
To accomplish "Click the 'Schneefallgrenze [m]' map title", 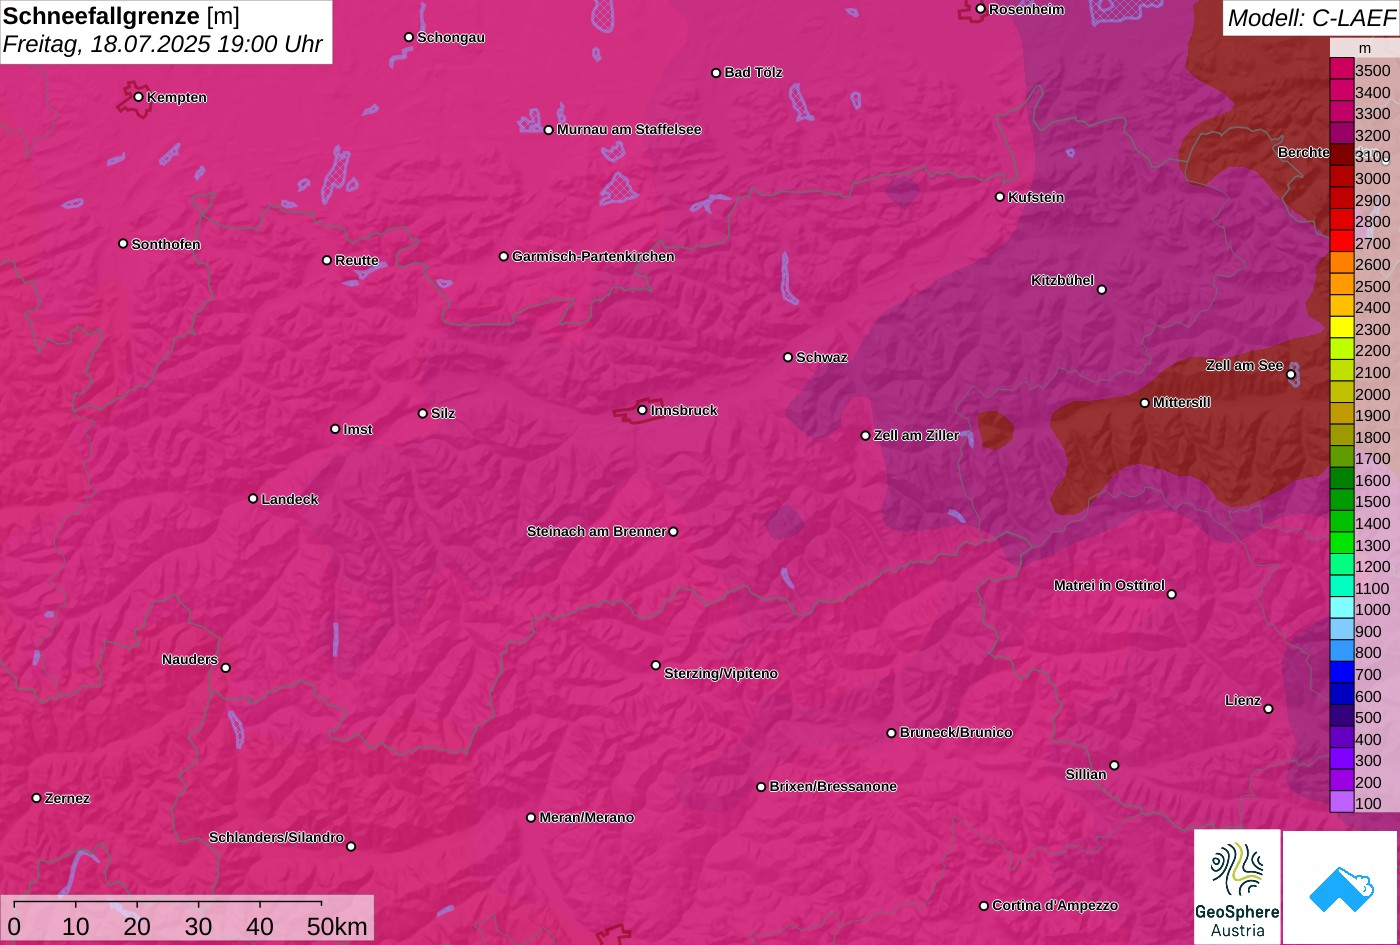I will [x=121, y=16].
